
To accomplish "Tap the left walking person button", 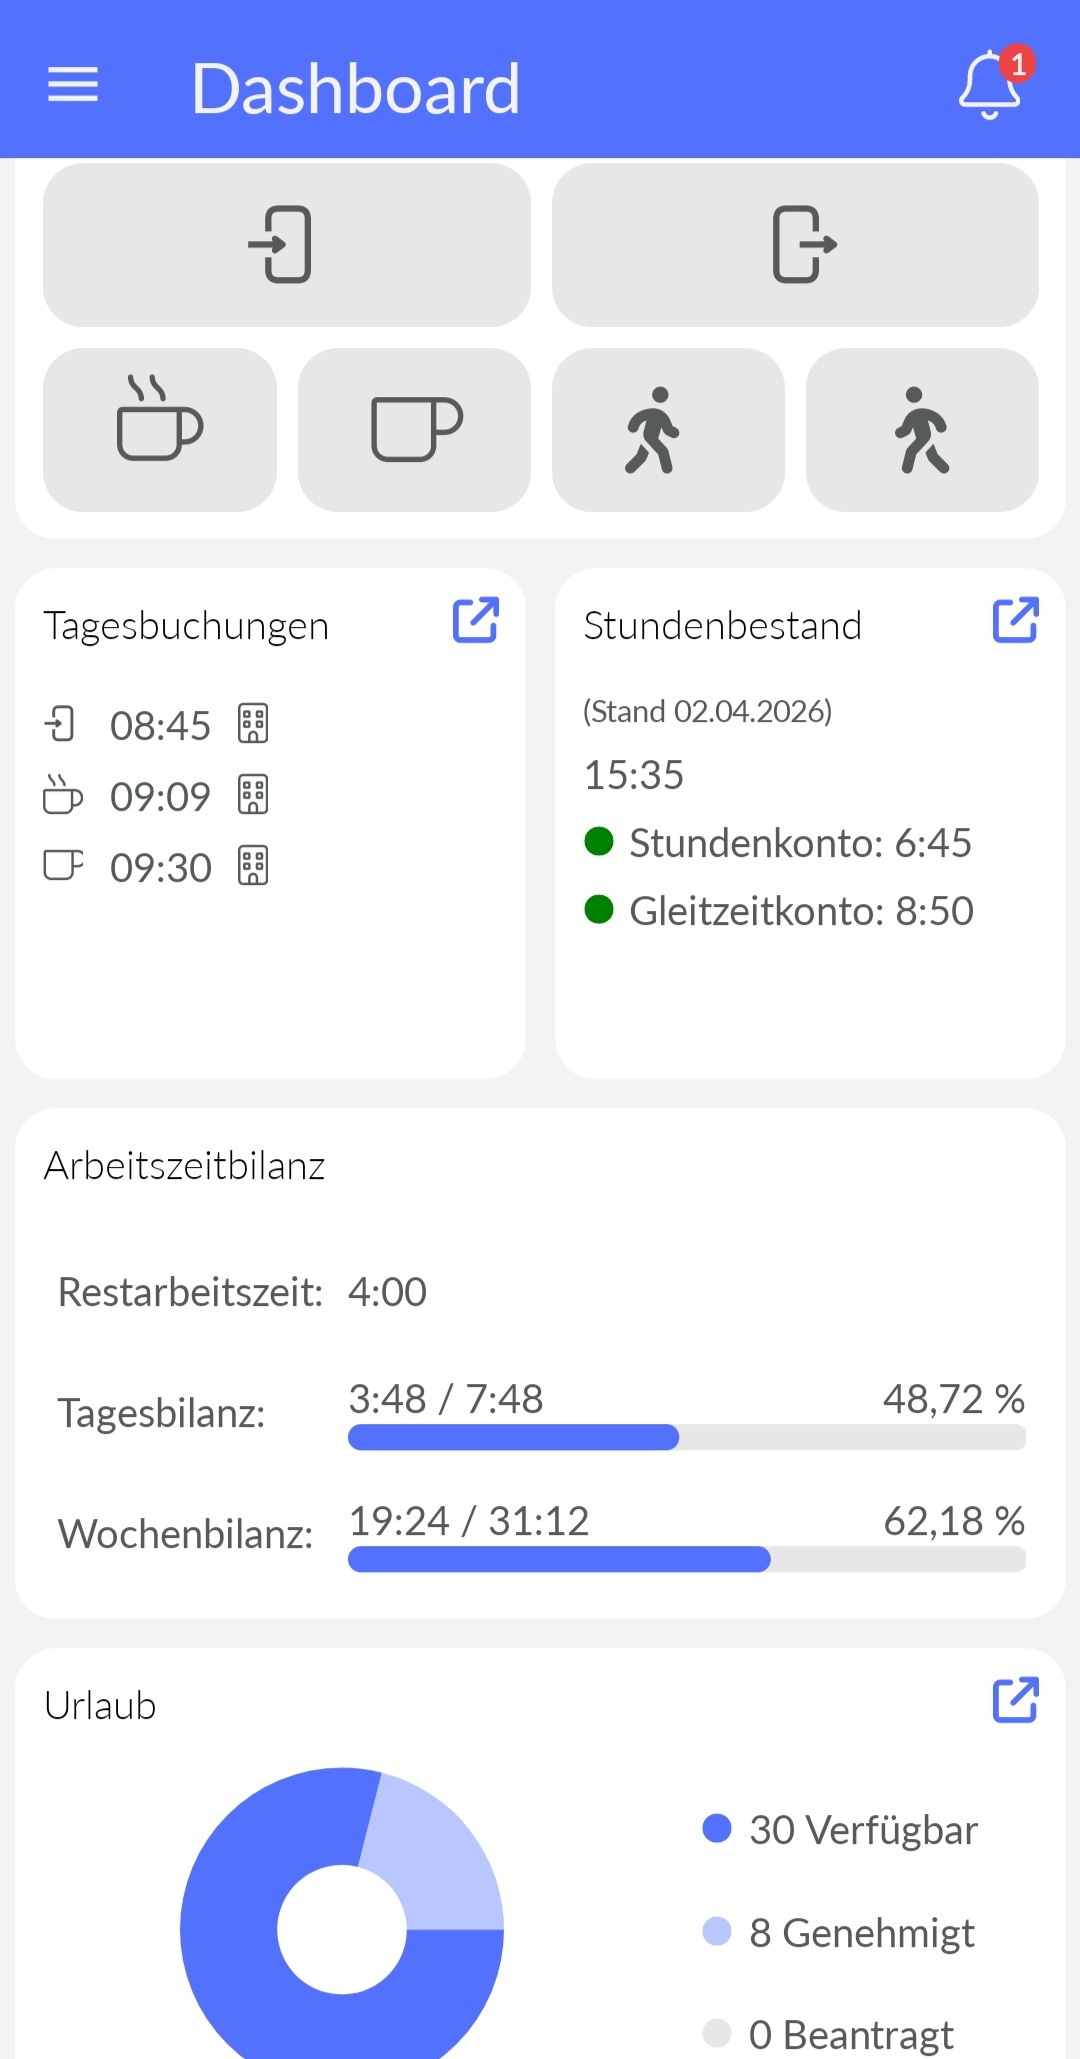I will 668,430.
